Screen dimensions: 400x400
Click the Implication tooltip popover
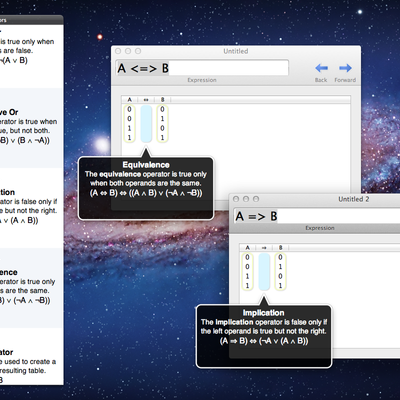coord(264,336)
